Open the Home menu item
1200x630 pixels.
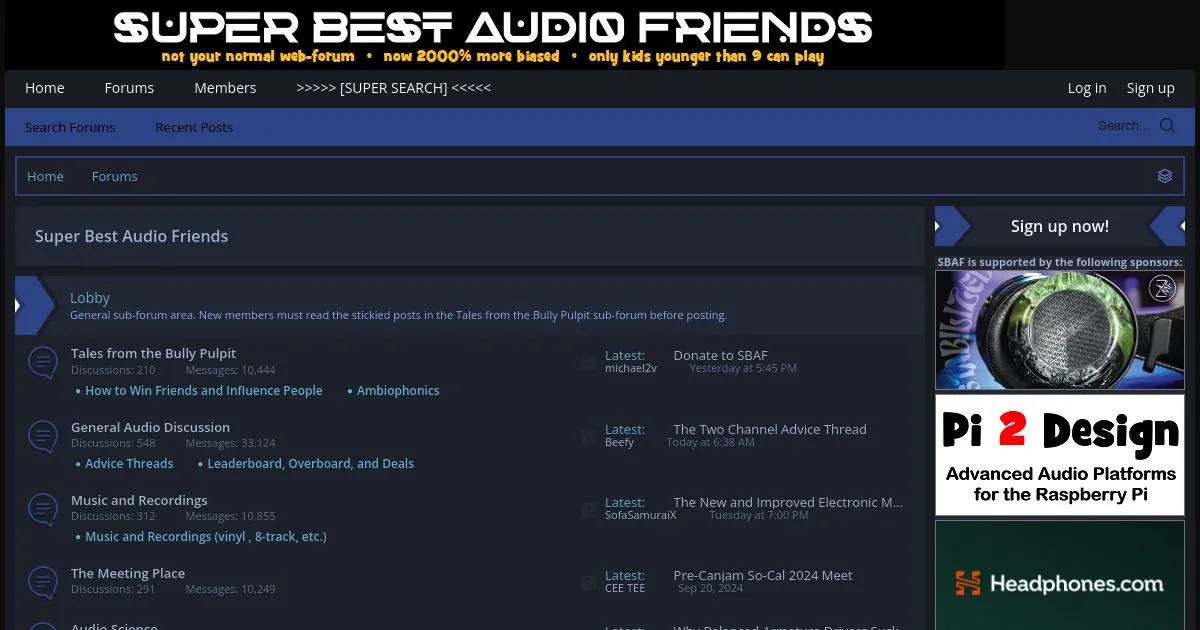point(45,88)
